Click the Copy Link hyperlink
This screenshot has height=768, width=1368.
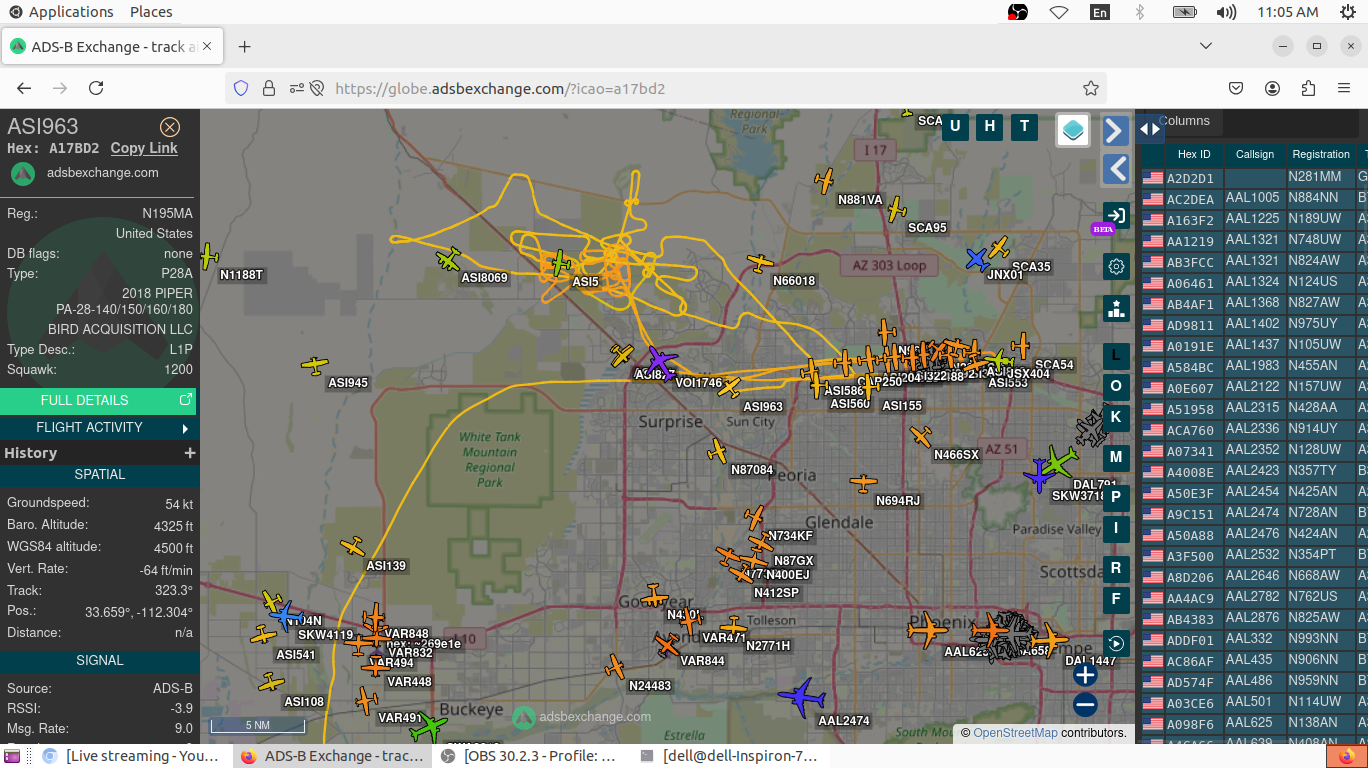tap(144, 148)
